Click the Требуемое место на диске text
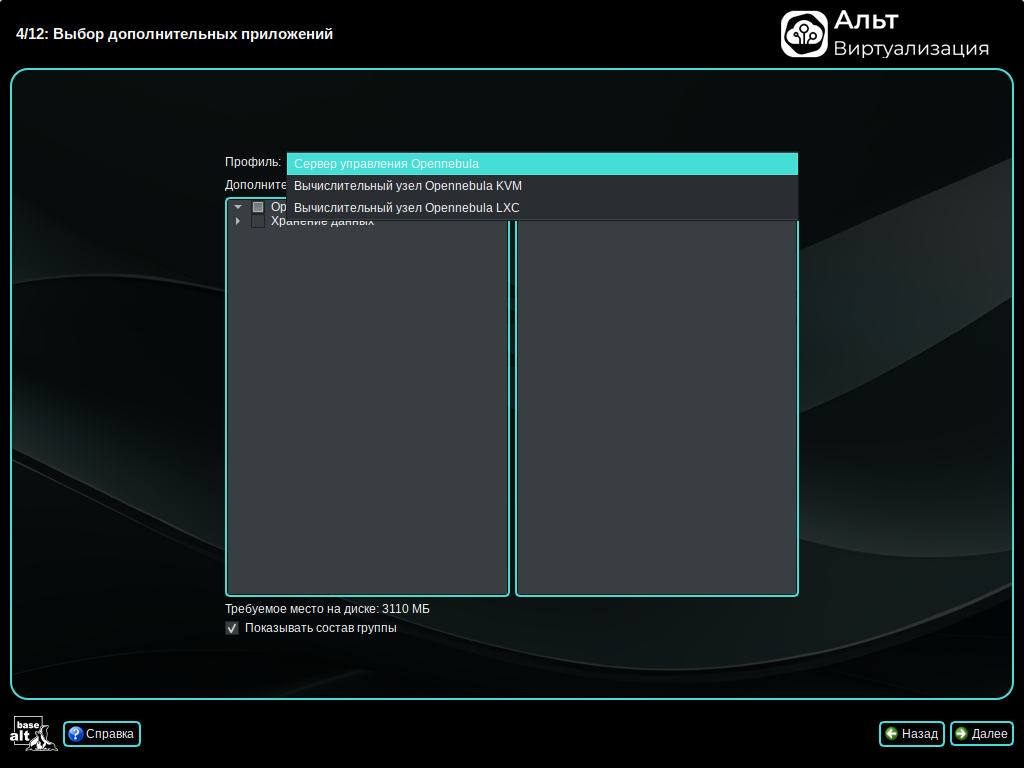 pyautogui.click(x=327, y=609)
